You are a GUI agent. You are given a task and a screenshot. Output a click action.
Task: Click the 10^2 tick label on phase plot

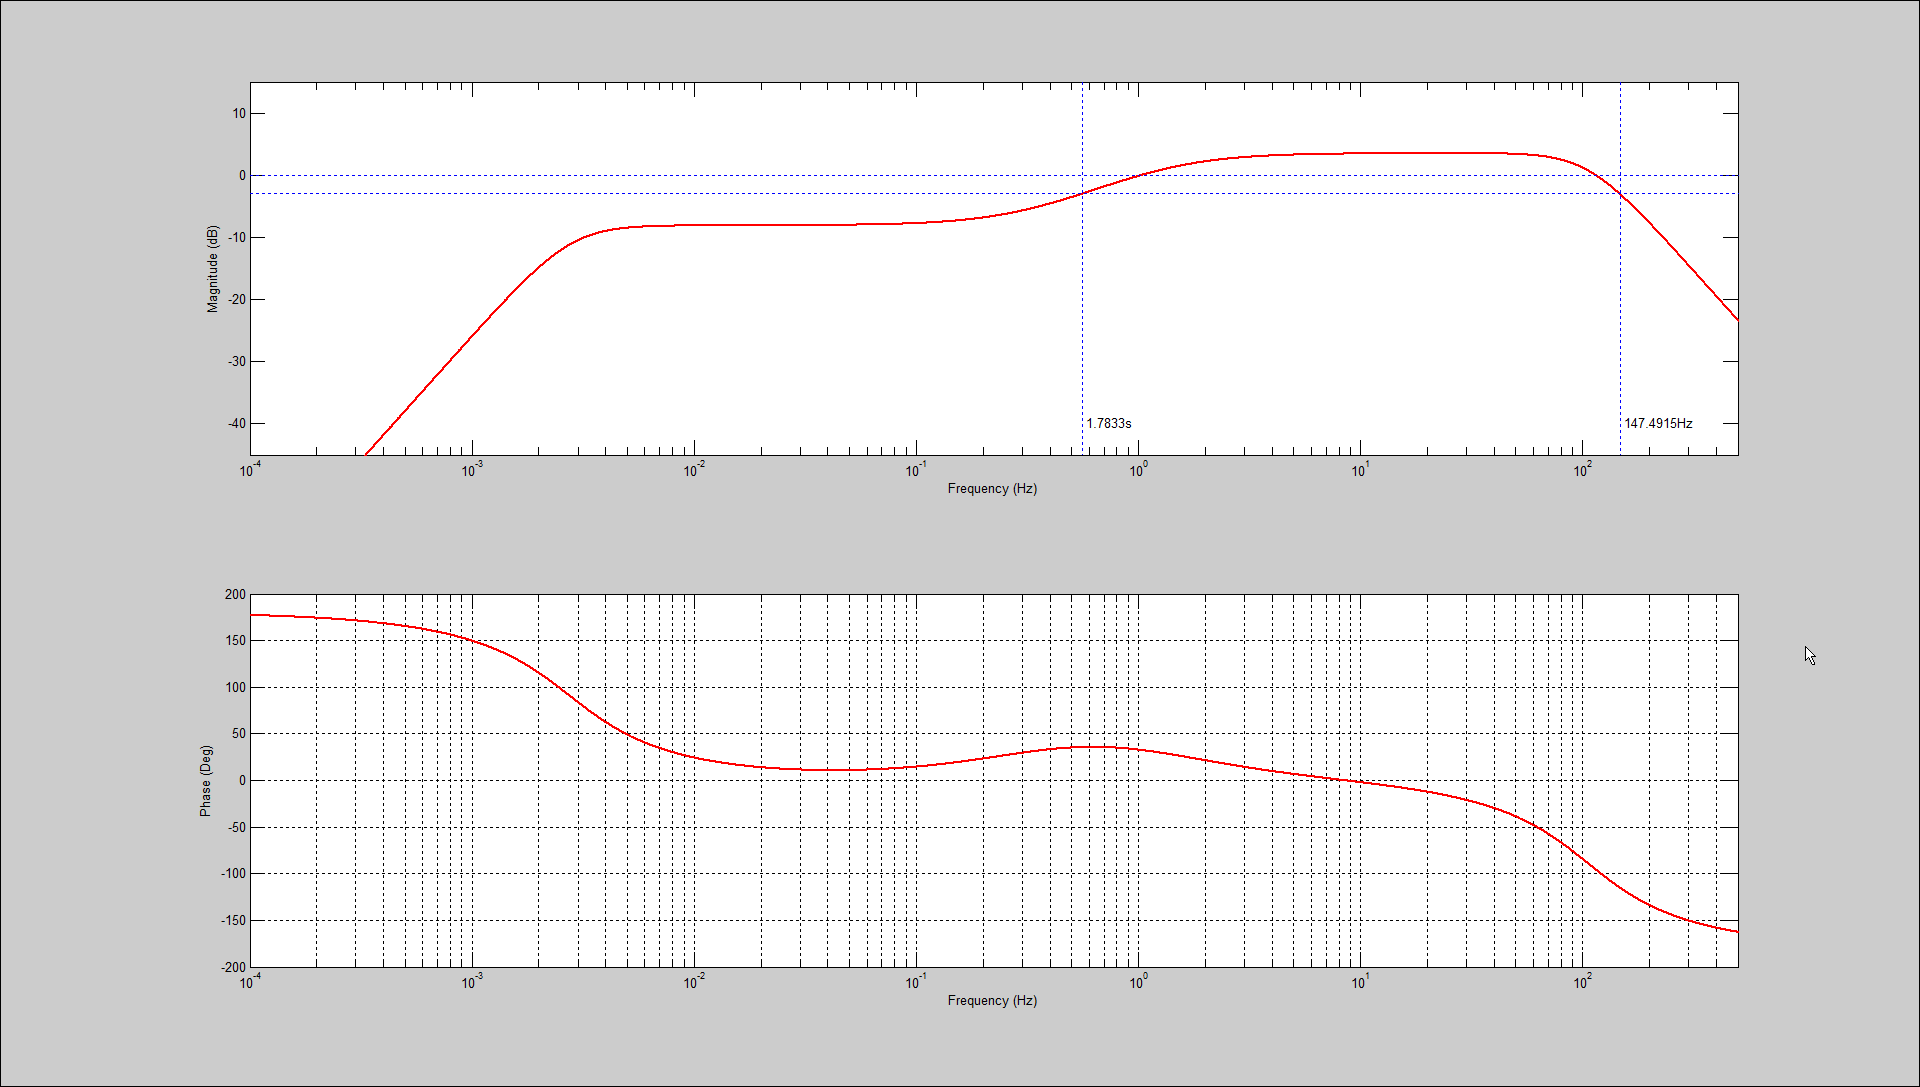(1582, 982)
